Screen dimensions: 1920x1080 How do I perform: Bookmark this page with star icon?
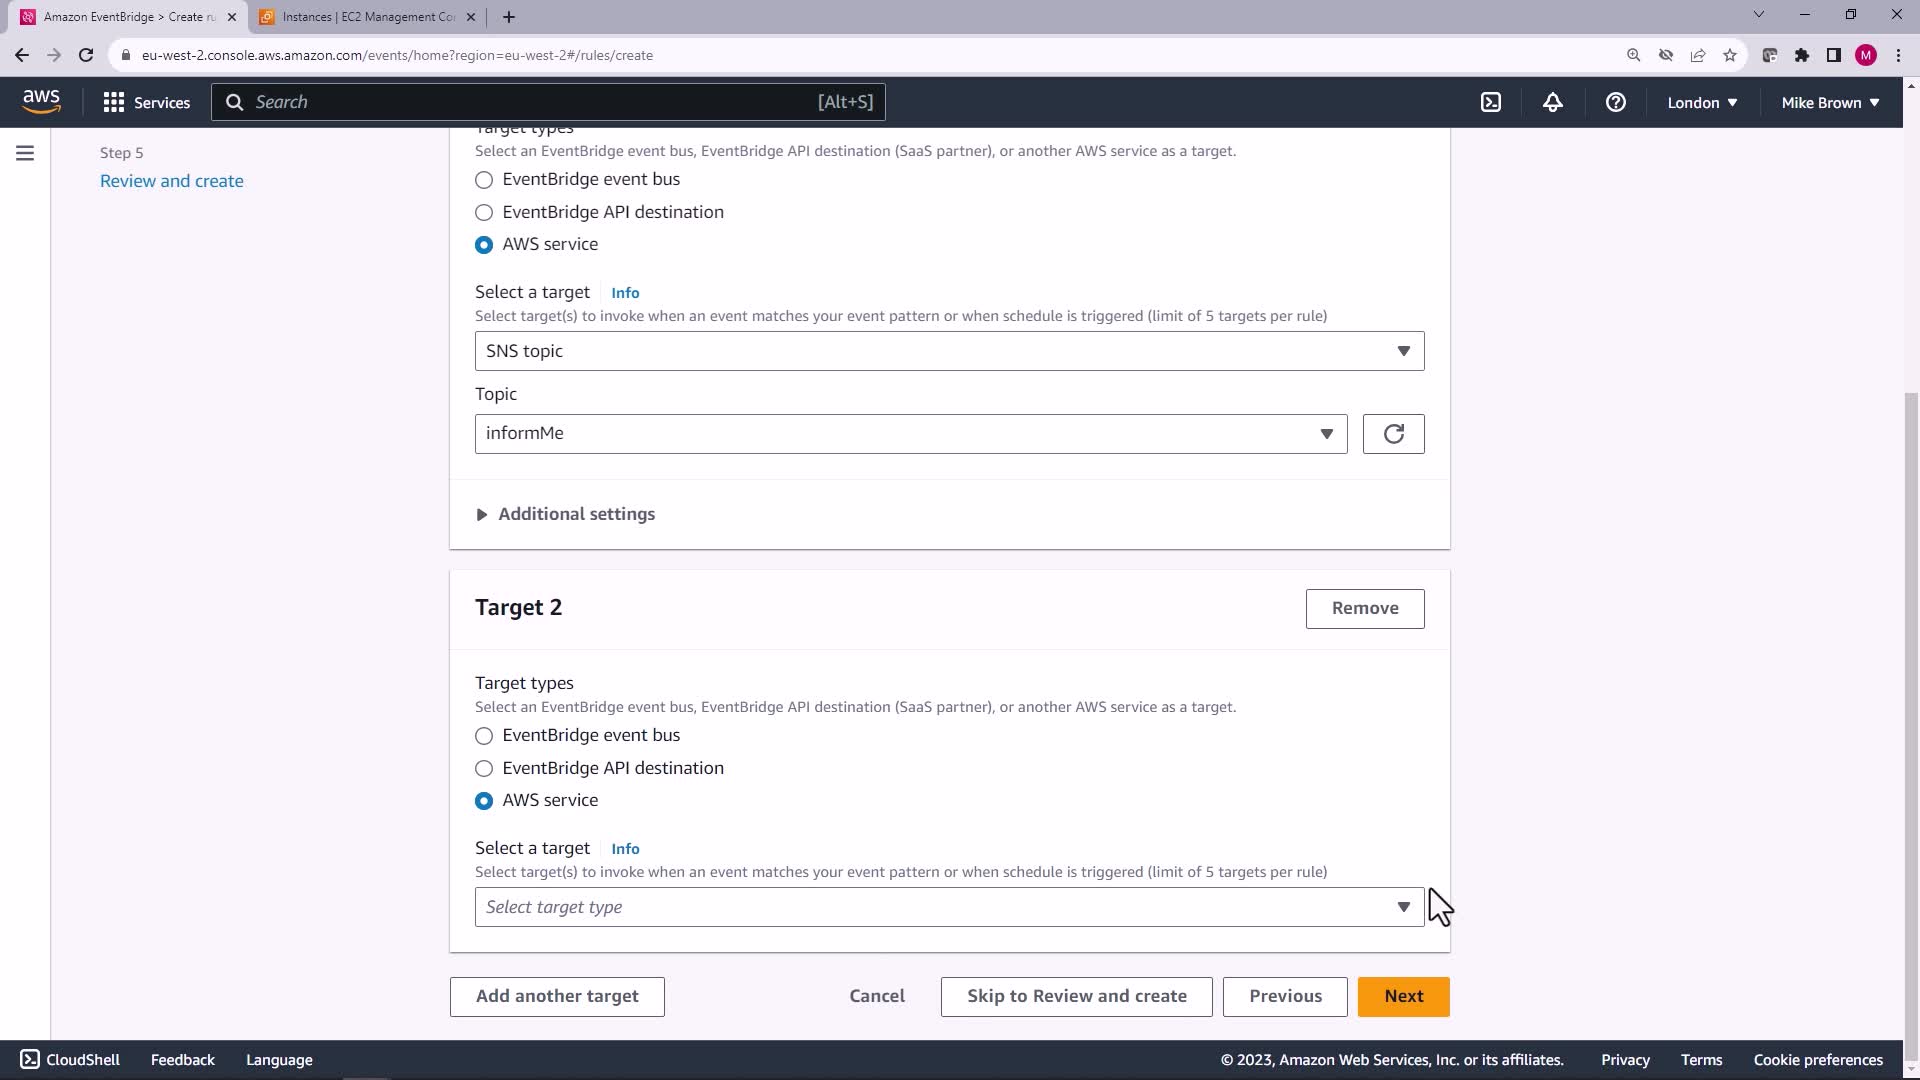pyautogui.click(x=1730, y=55)
